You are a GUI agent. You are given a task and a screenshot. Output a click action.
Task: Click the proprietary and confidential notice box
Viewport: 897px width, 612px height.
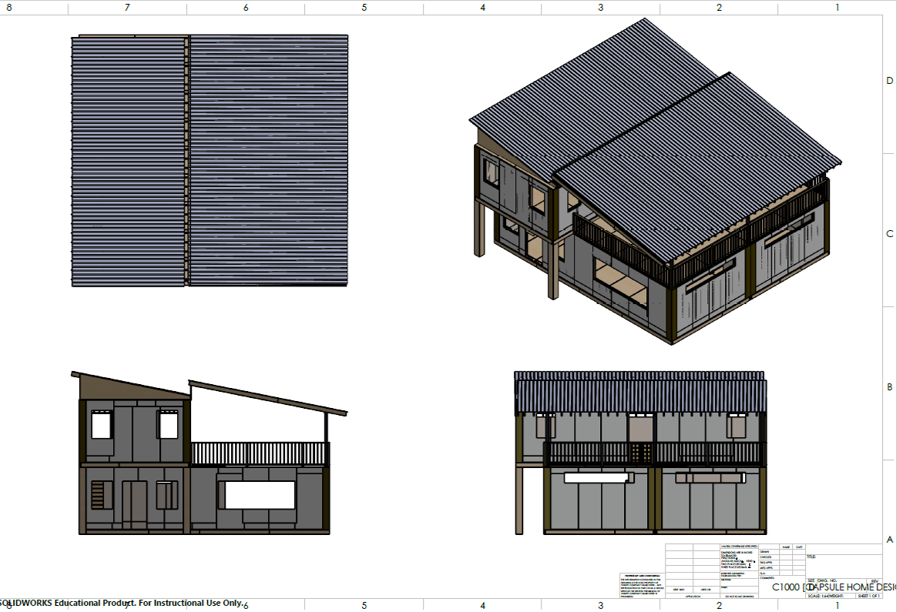click(641, 586)
